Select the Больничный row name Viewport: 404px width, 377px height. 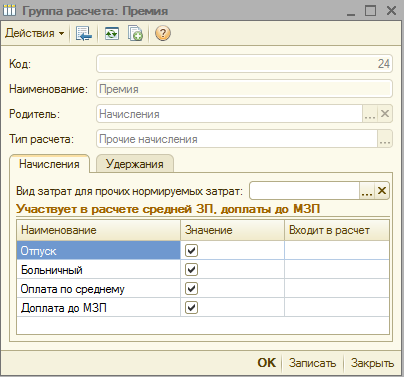98,269
